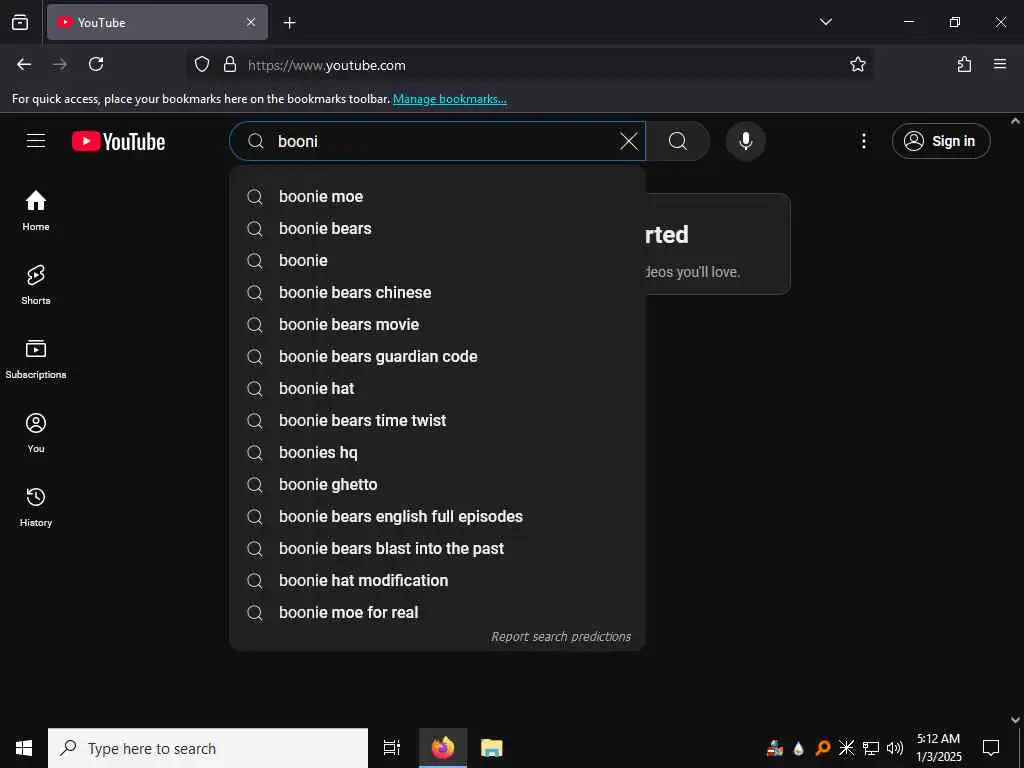Start voice search with the microphone icon
The width and height of the screenshot is (1024, 768).
pyautogui.click(x=746, y=141)
